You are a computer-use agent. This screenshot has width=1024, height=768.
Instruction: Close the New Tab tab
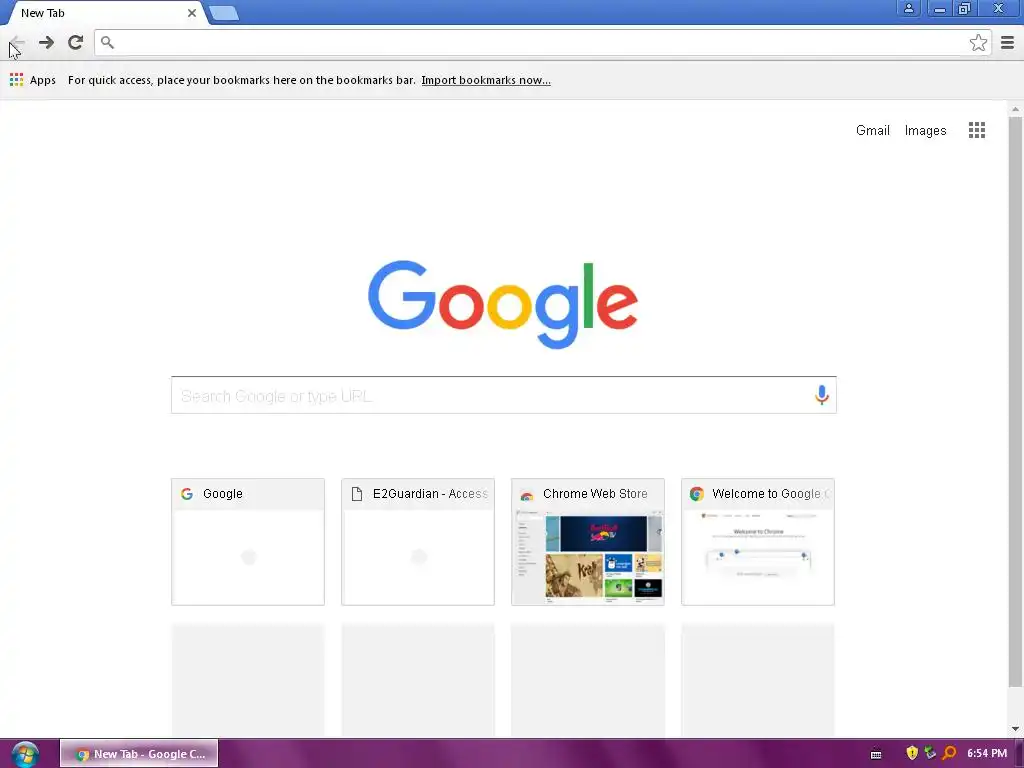192,13
